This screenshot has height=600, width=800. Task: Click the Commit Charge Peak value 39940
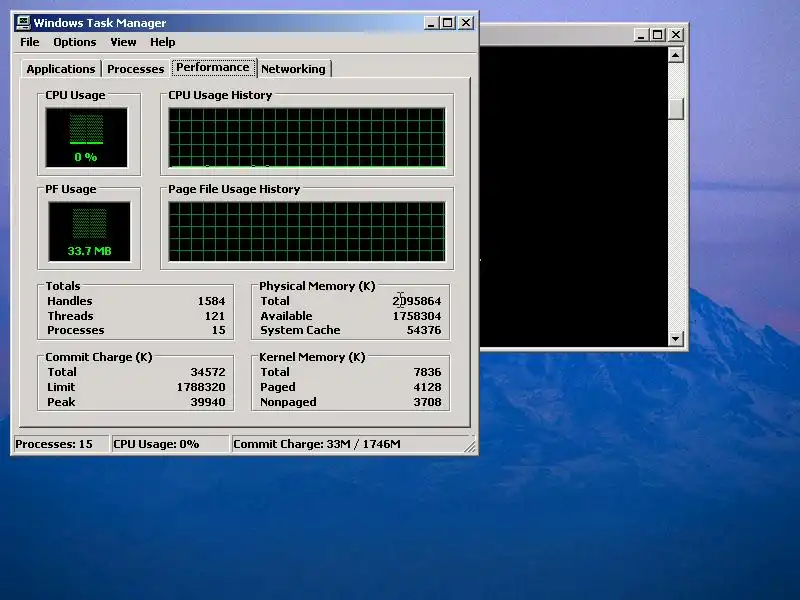208,402
